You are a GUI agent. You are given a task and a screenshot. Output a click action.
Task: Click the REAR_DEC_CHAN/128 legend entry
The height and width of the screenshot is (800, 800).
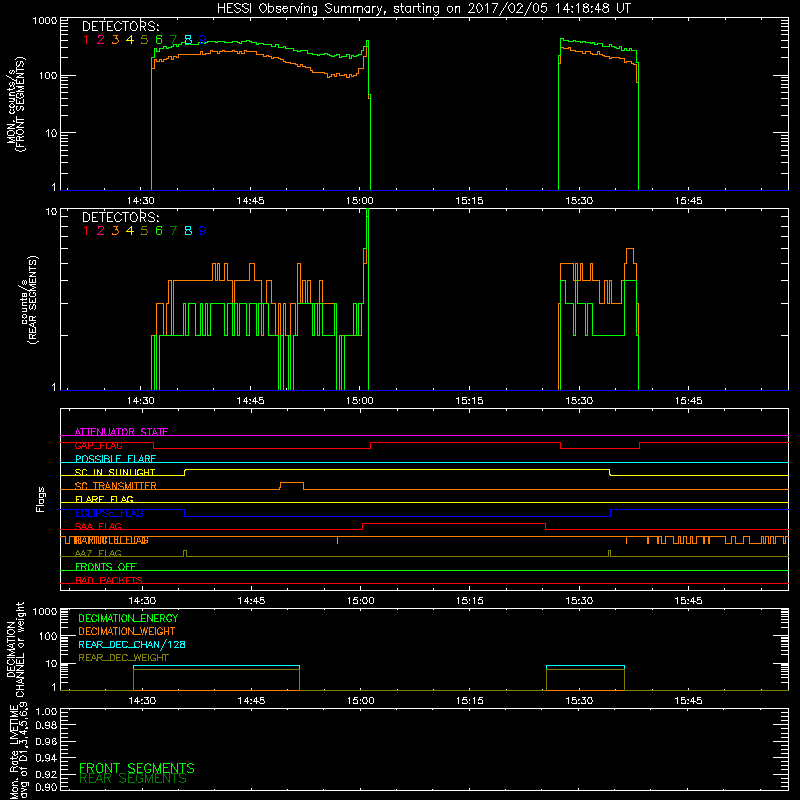point(132,645)
